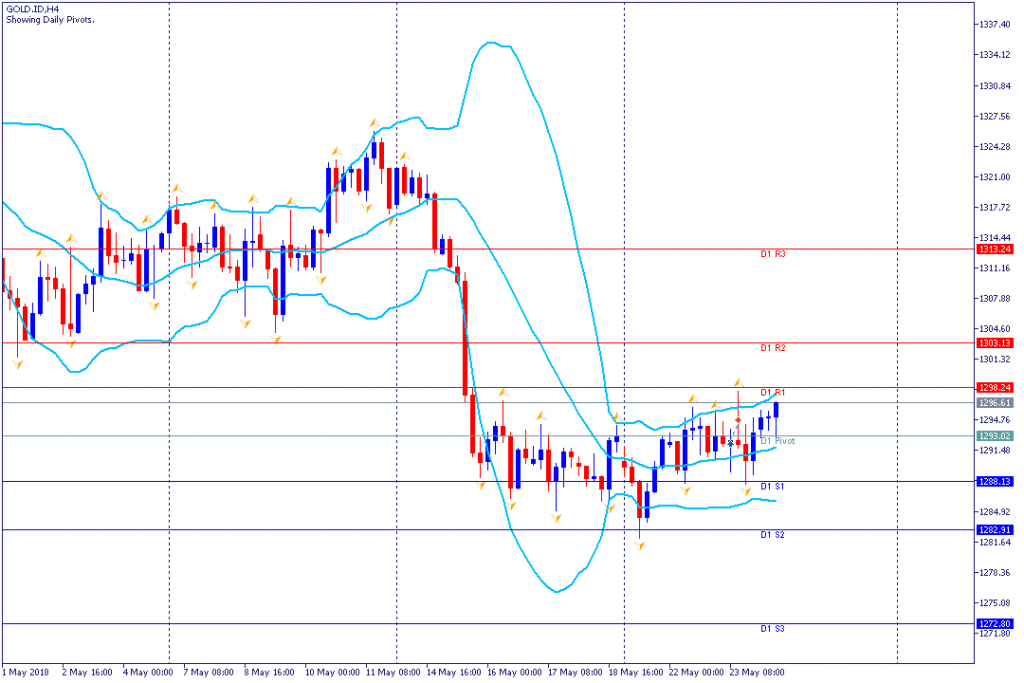Screen dimensions: 1024x683
Task: Click the 1303.13 red price tag
Action: coord(995,343)
